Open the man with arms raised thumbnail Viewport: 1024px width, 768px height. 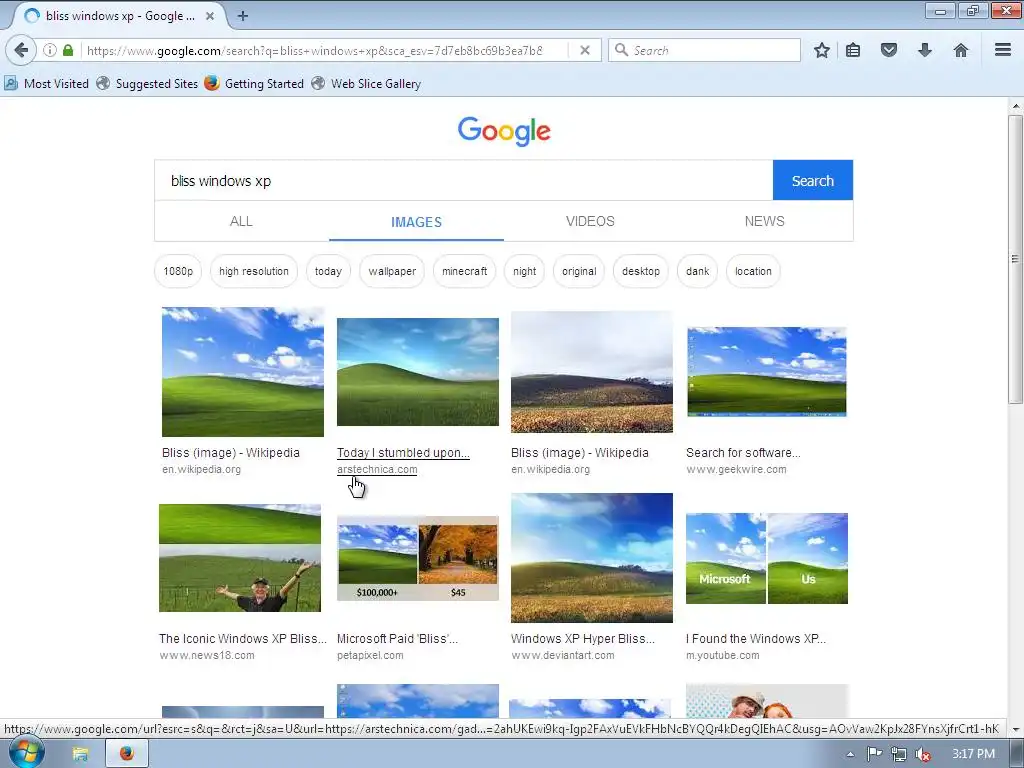240,558
